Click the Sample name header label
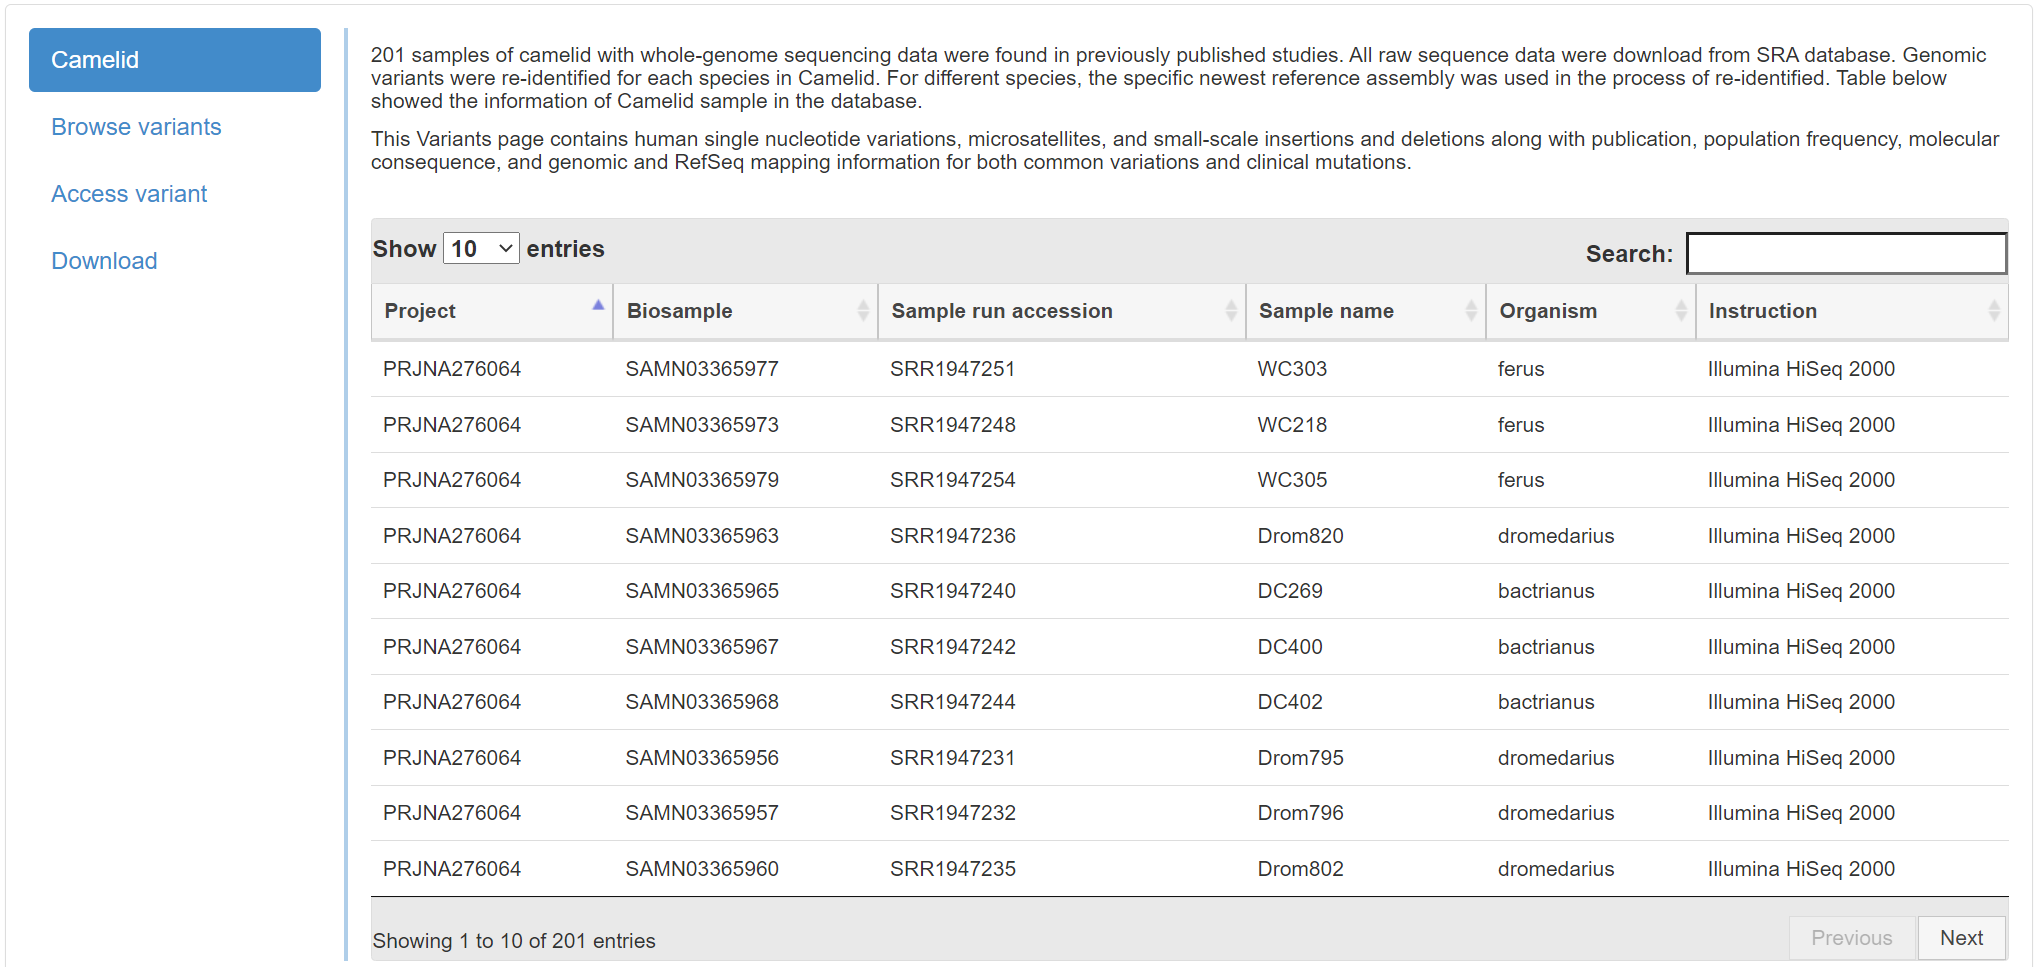This screenshot has width=2040, height=967. coord(1326,311)
